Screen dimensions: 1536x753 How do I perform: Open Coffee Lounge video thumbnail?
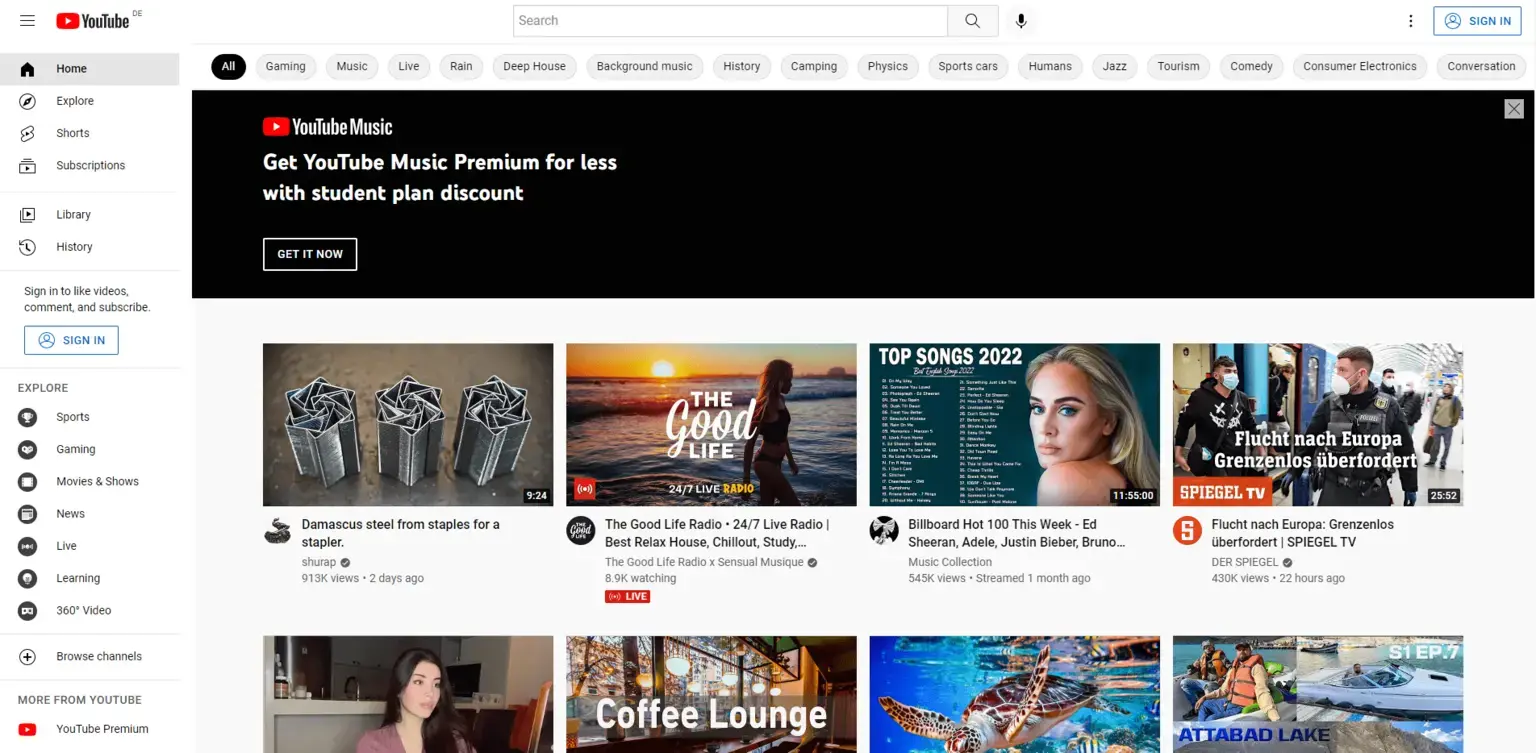click(x=711, y=695)
